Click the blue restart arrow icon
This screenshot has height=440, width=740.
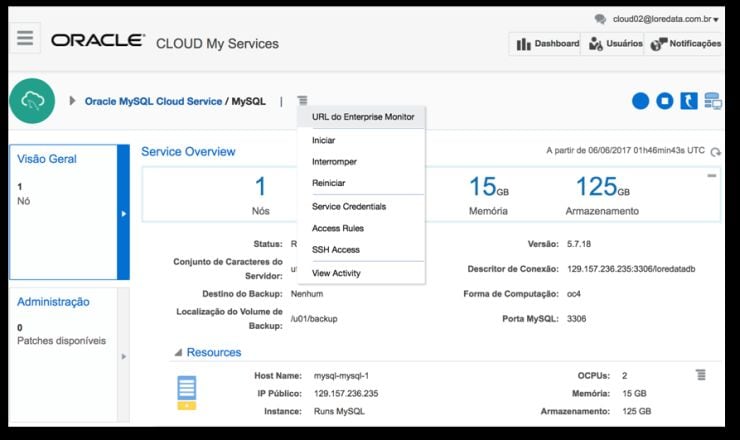[689, 101]
